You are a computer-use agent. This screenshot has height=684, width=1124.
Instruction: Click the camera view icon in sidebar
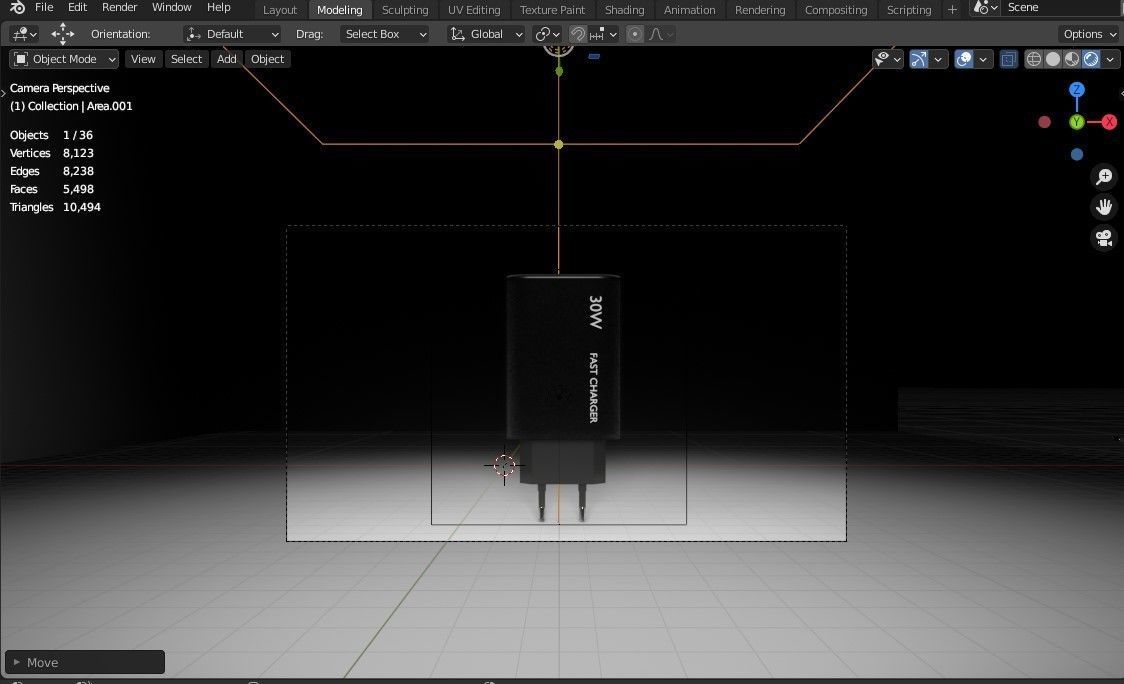point(1104,238)
